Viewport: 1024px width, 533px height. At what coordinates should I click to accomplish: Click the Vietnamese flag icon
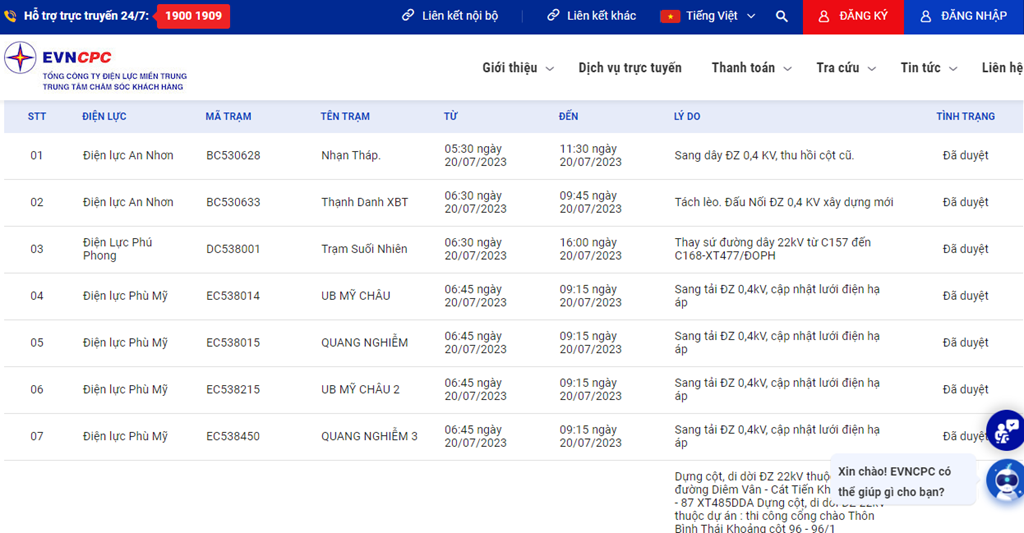[670, 16]
